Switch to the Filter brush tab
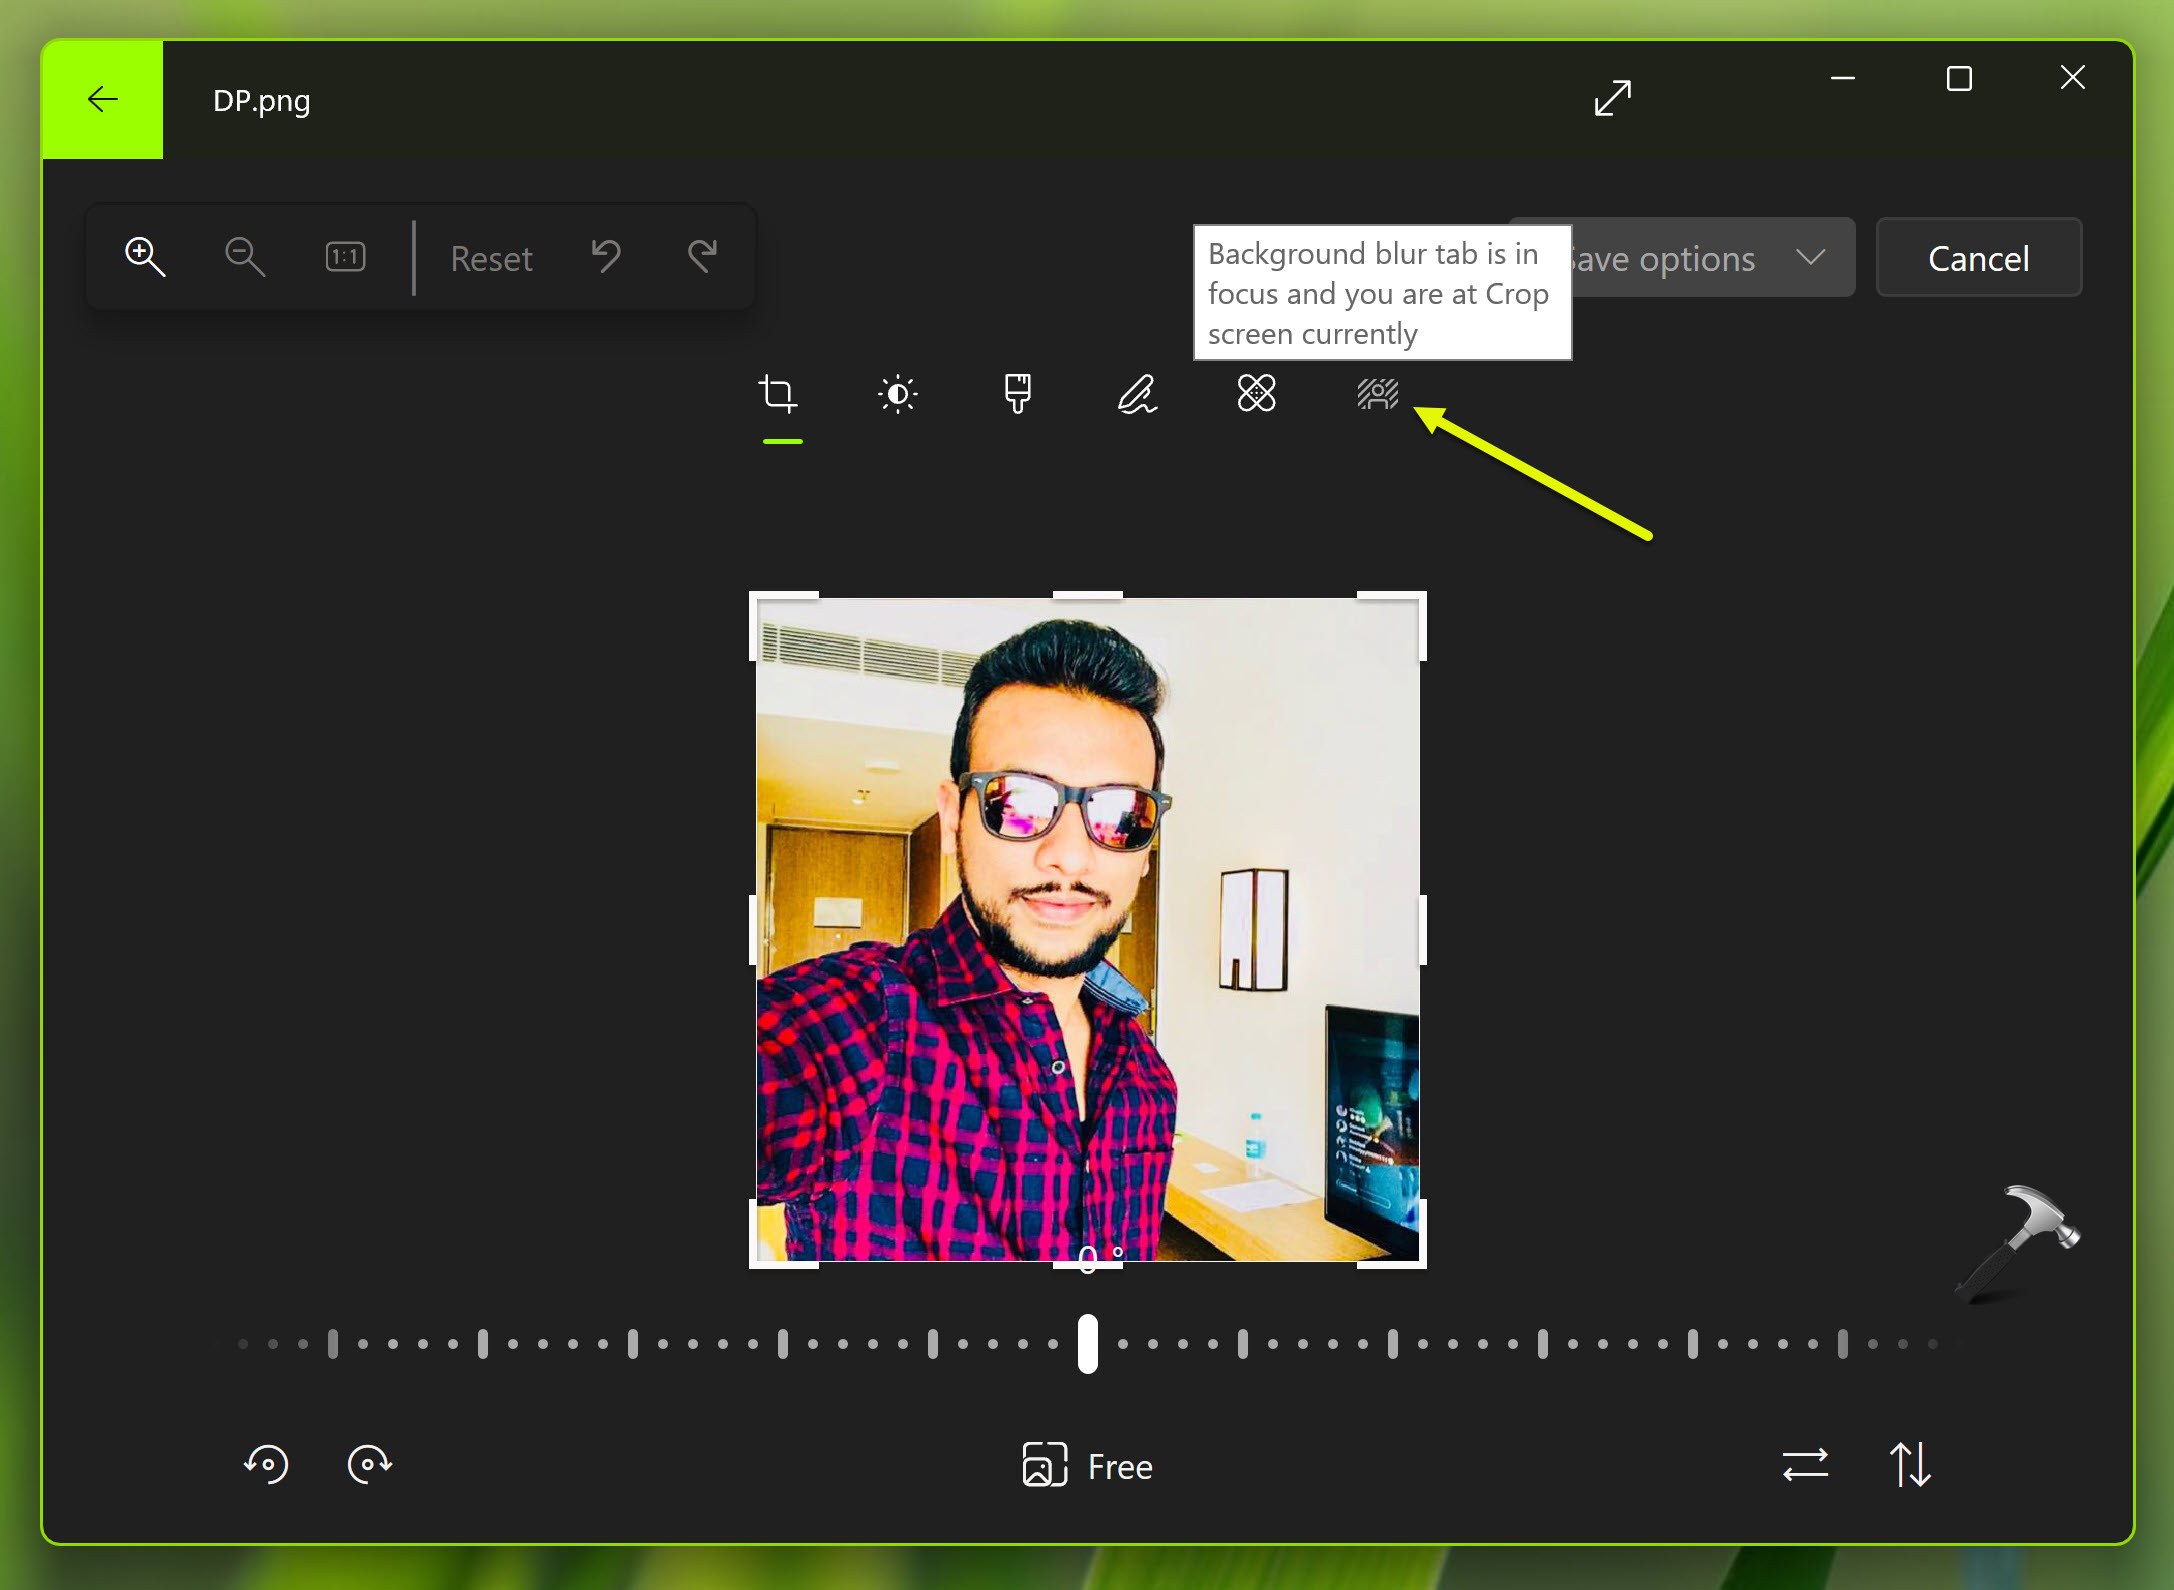 coord(1017,394)
